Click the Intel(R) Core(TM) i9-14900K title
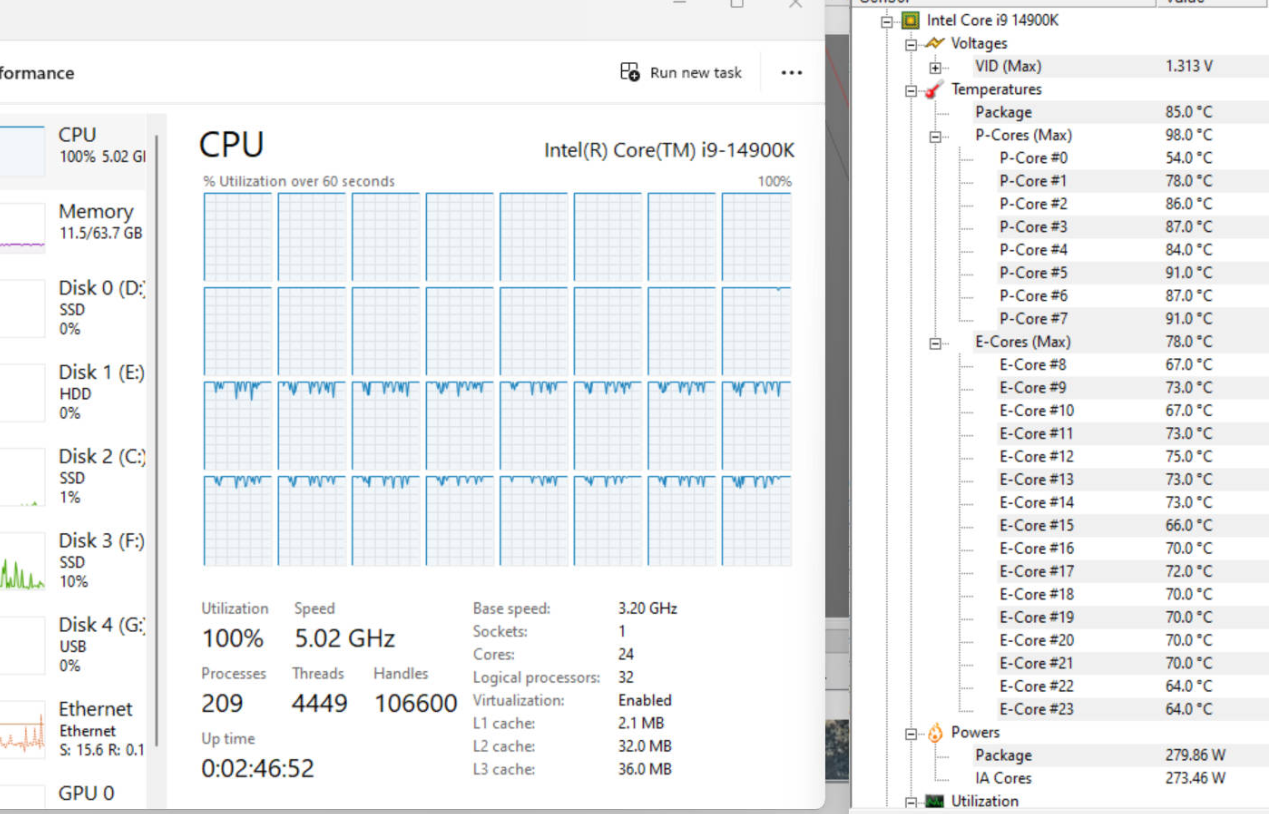The height and width of the screenshot is (814, 1269). point(669,150)
